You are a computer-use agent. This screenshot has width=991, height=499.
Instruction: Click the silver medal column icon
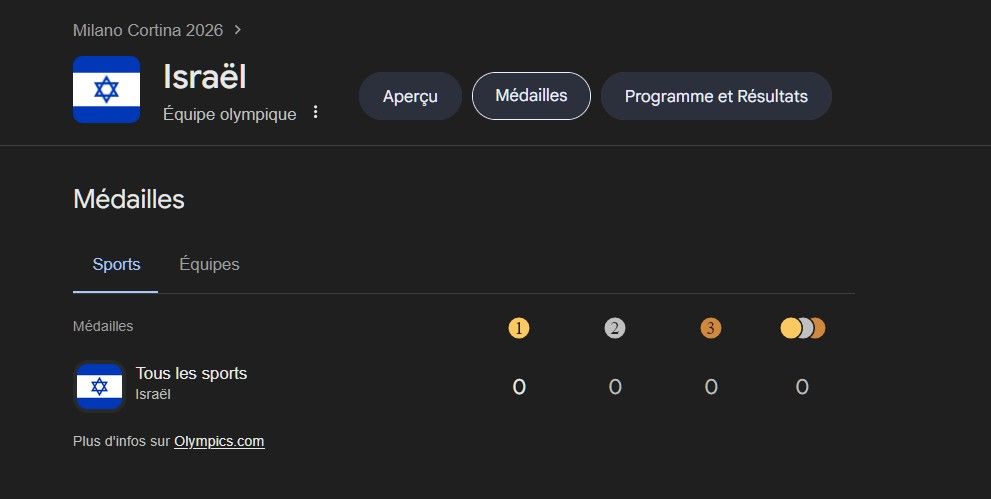[615, 328]
